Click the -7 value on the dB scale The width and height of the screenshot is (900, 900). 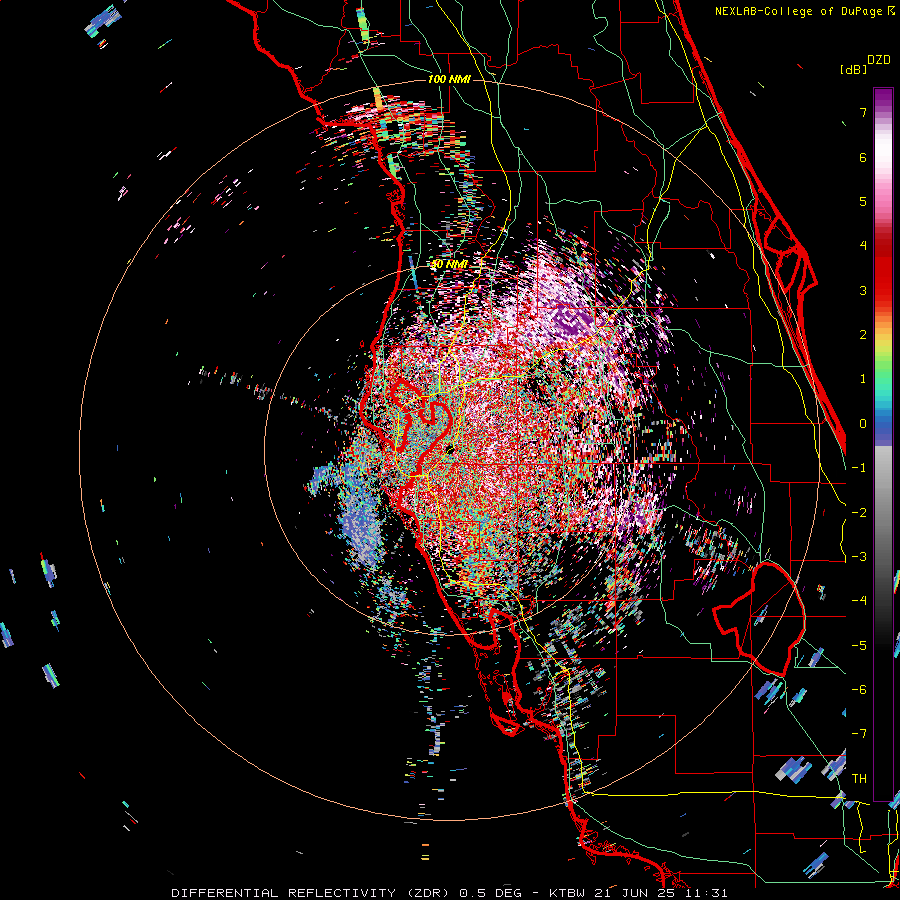pos(859,734)
